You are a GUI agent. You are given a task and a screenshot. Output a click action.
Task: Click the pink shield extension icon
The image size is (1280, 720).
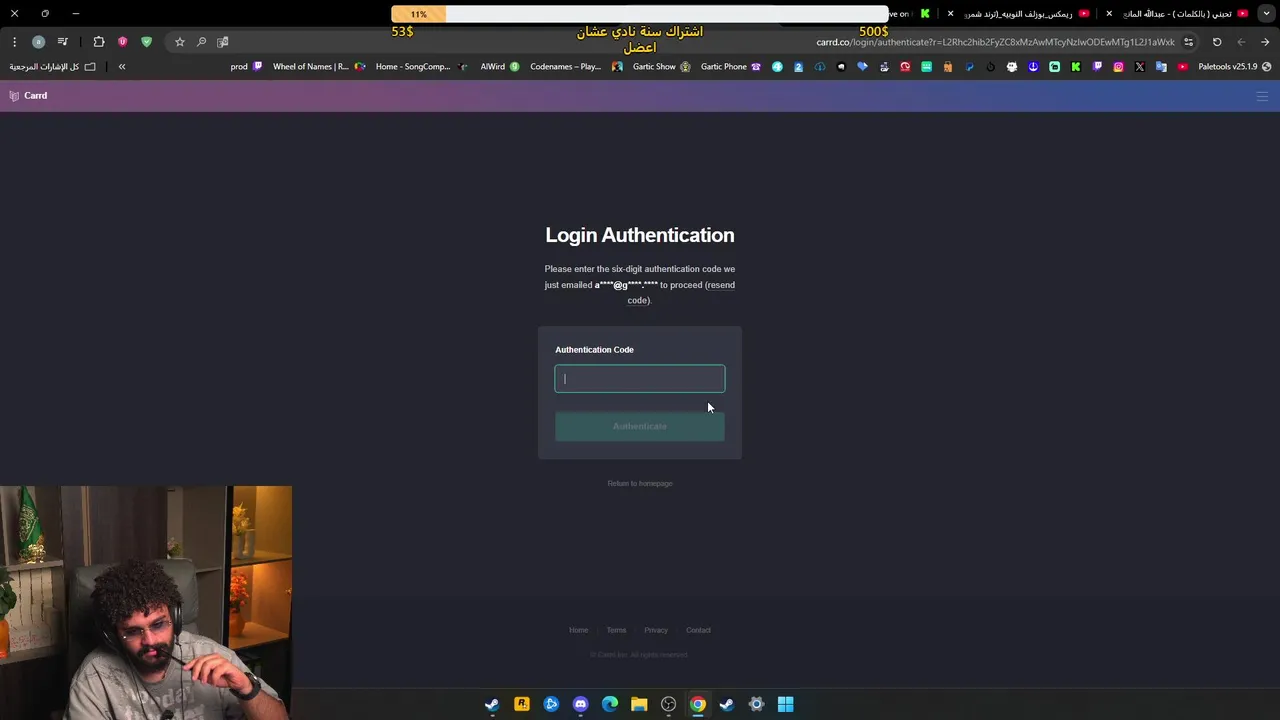coord(122,42)
